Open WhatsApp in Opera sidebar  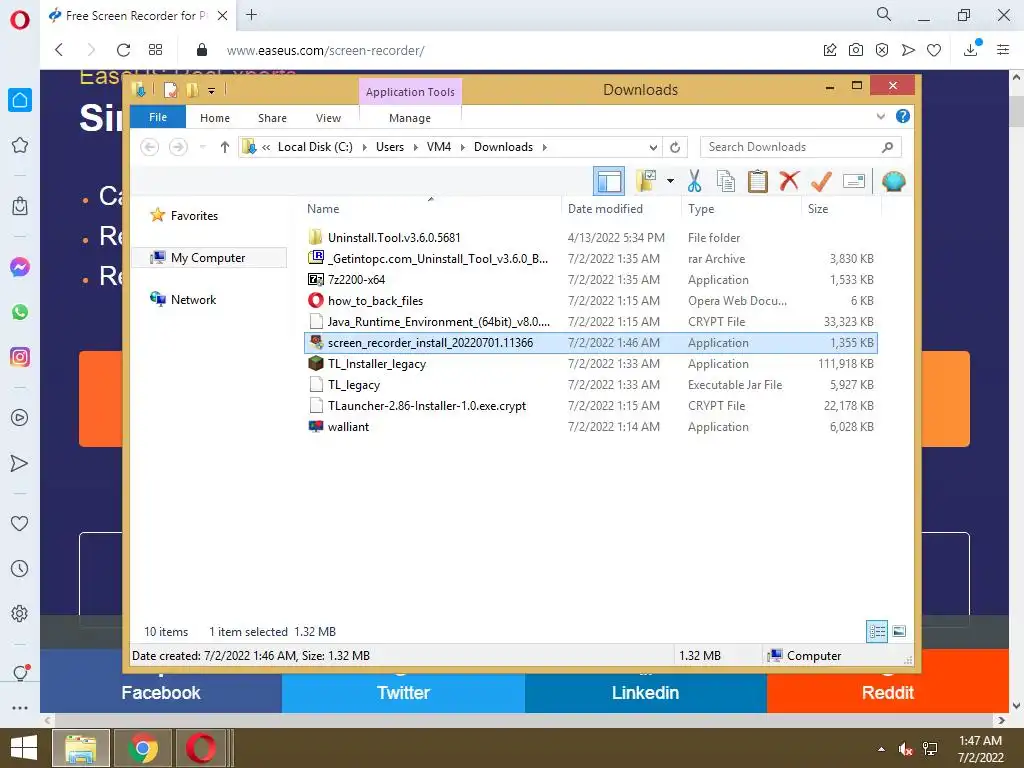point(20,312)
